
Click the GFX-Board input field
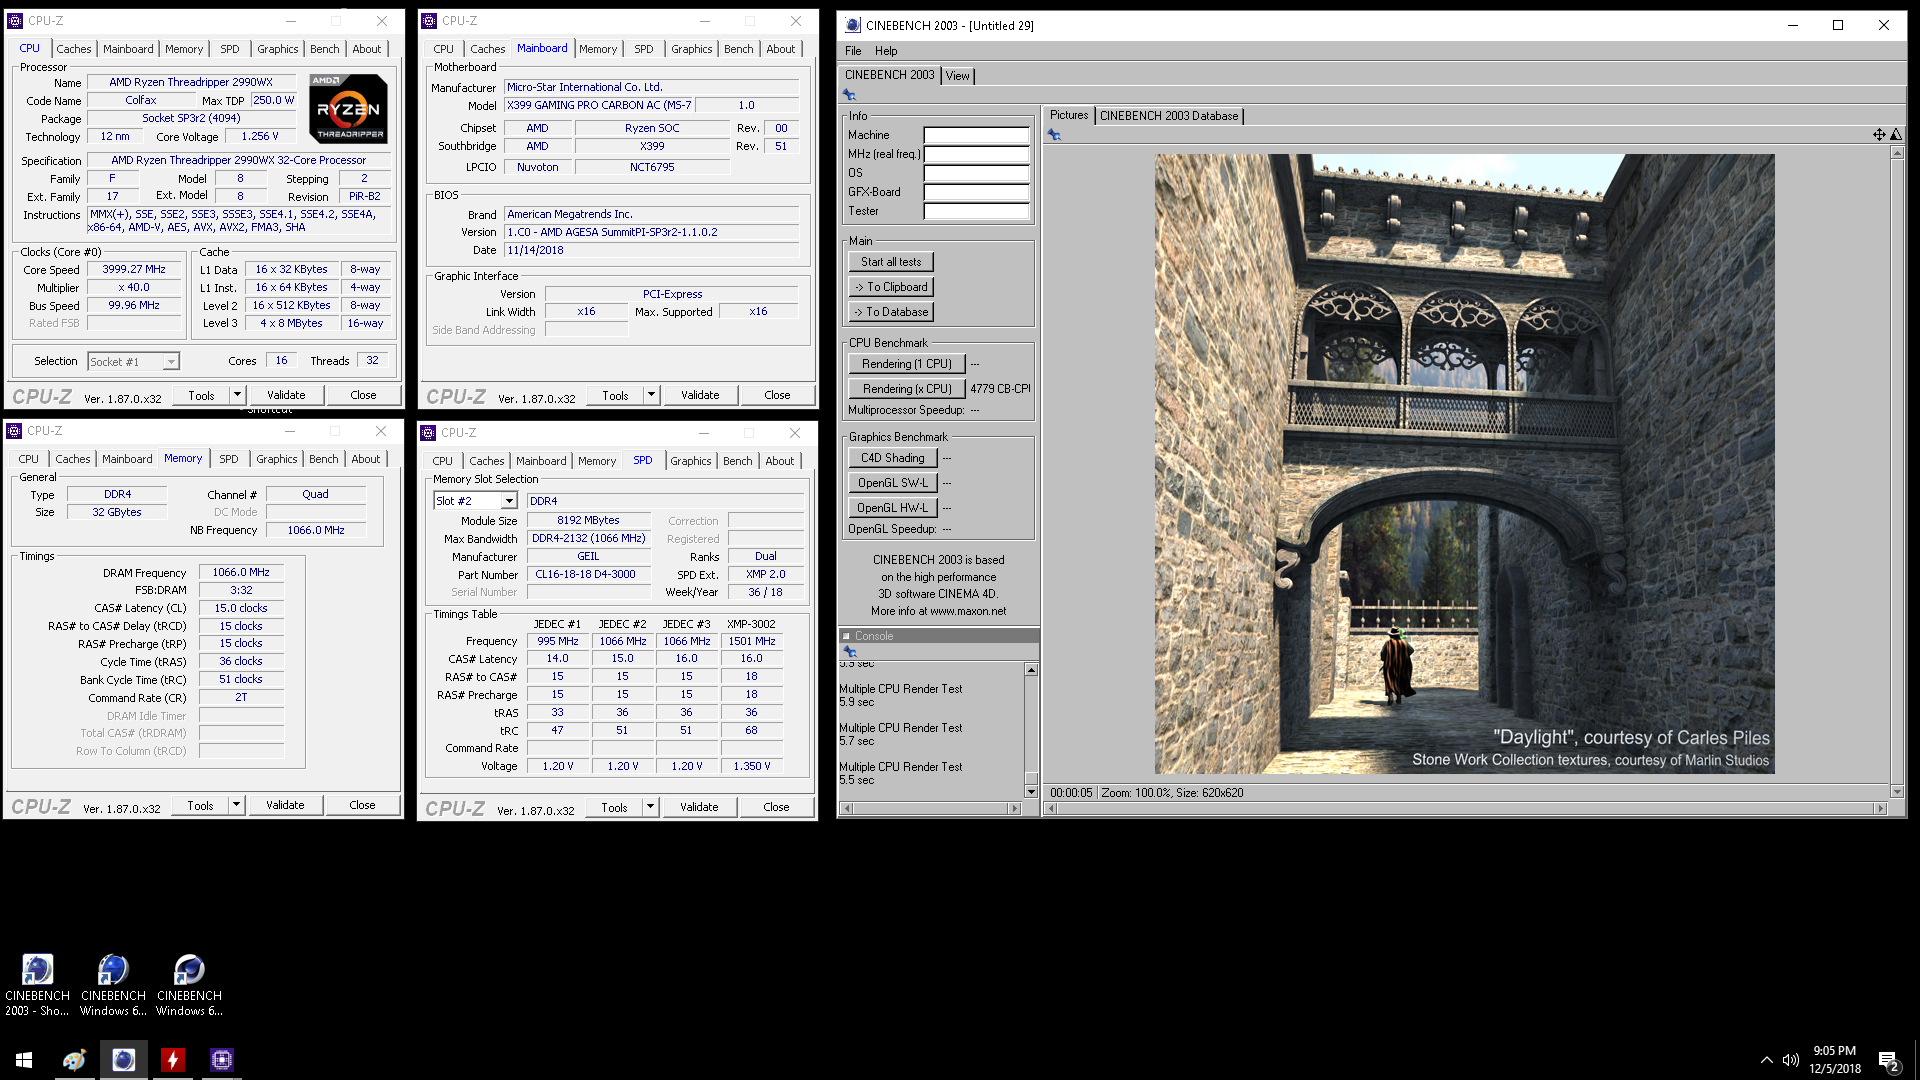pyautogui.click(x=976, y=192)
